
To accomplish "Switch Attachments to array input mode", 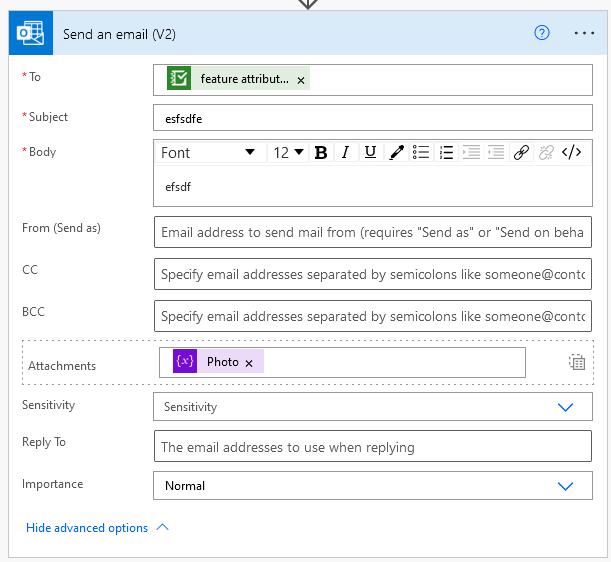I will click(x=577, y=362).
